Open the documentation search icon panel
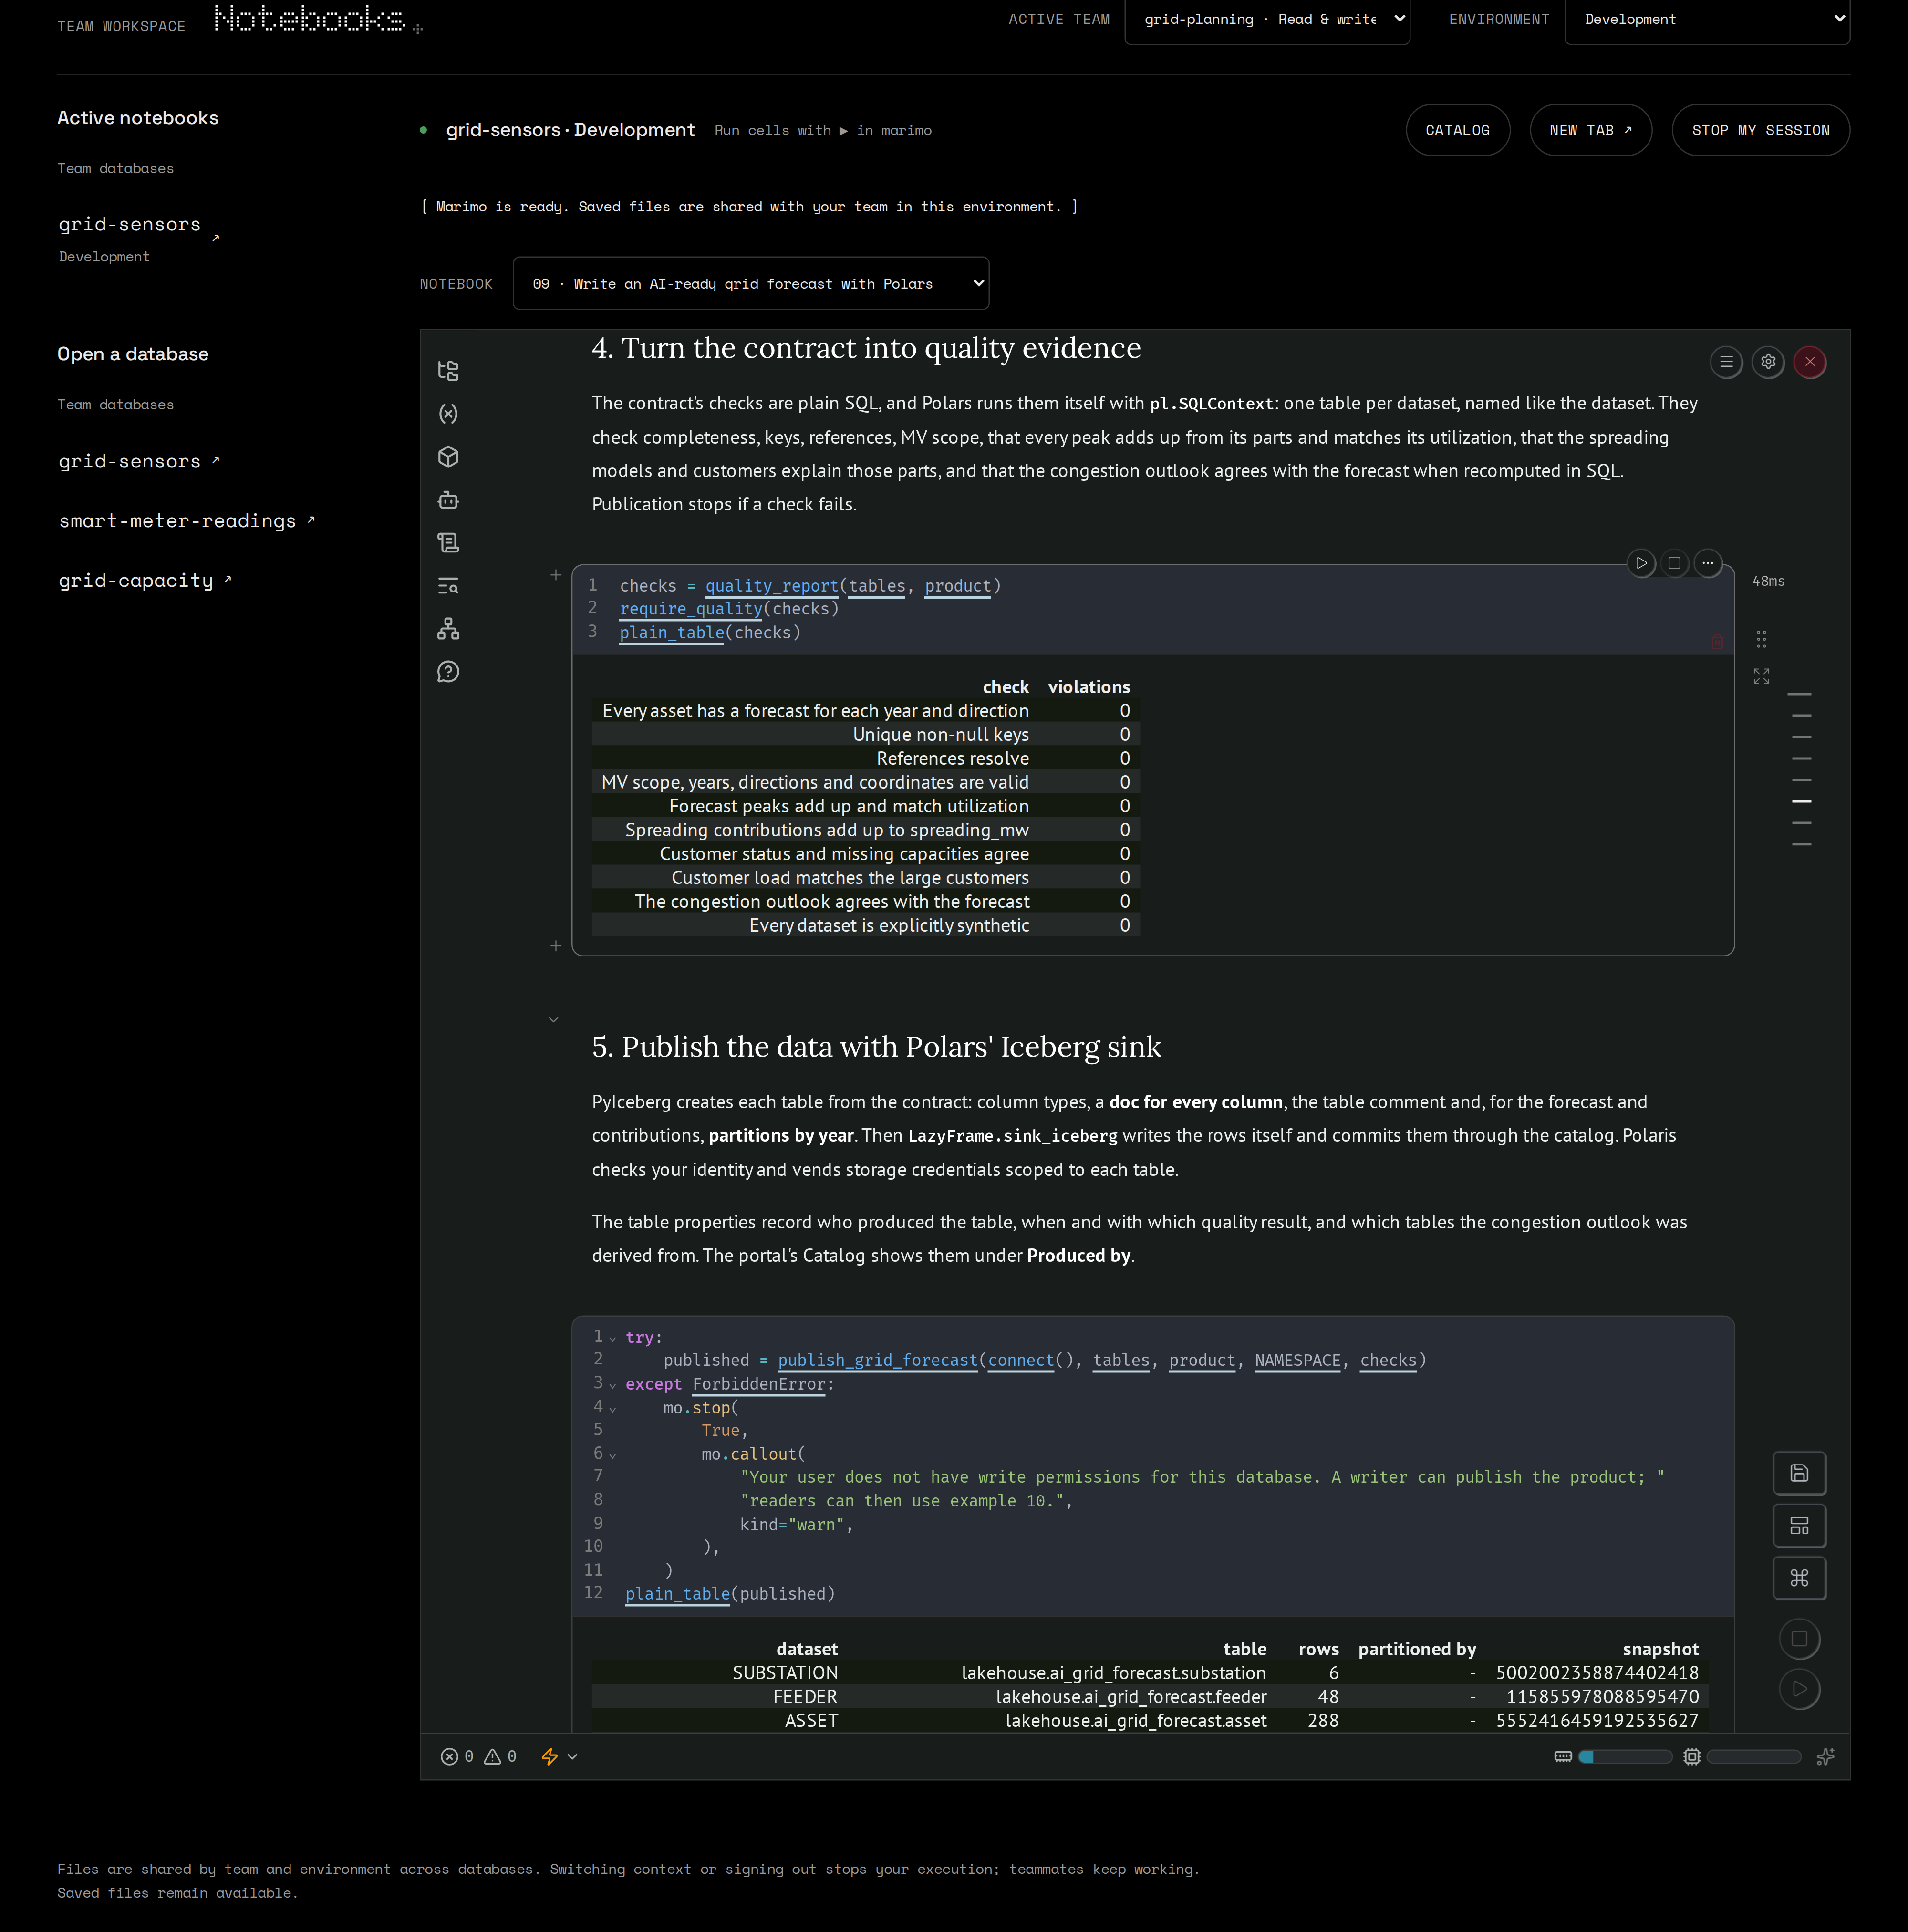The height and width of the screenshot is (1932, 1908). point(448,586)
